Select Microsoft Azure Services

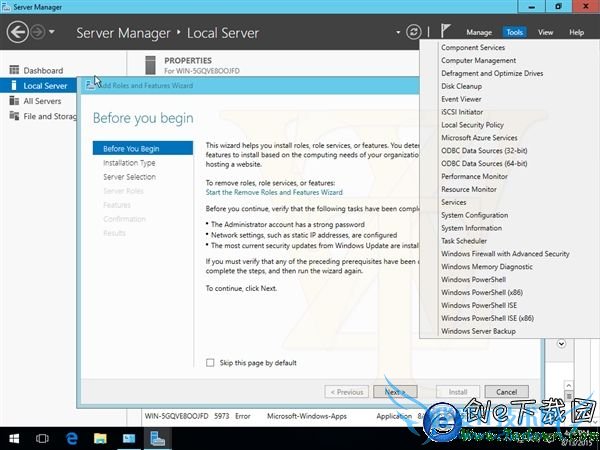point(479,138)
